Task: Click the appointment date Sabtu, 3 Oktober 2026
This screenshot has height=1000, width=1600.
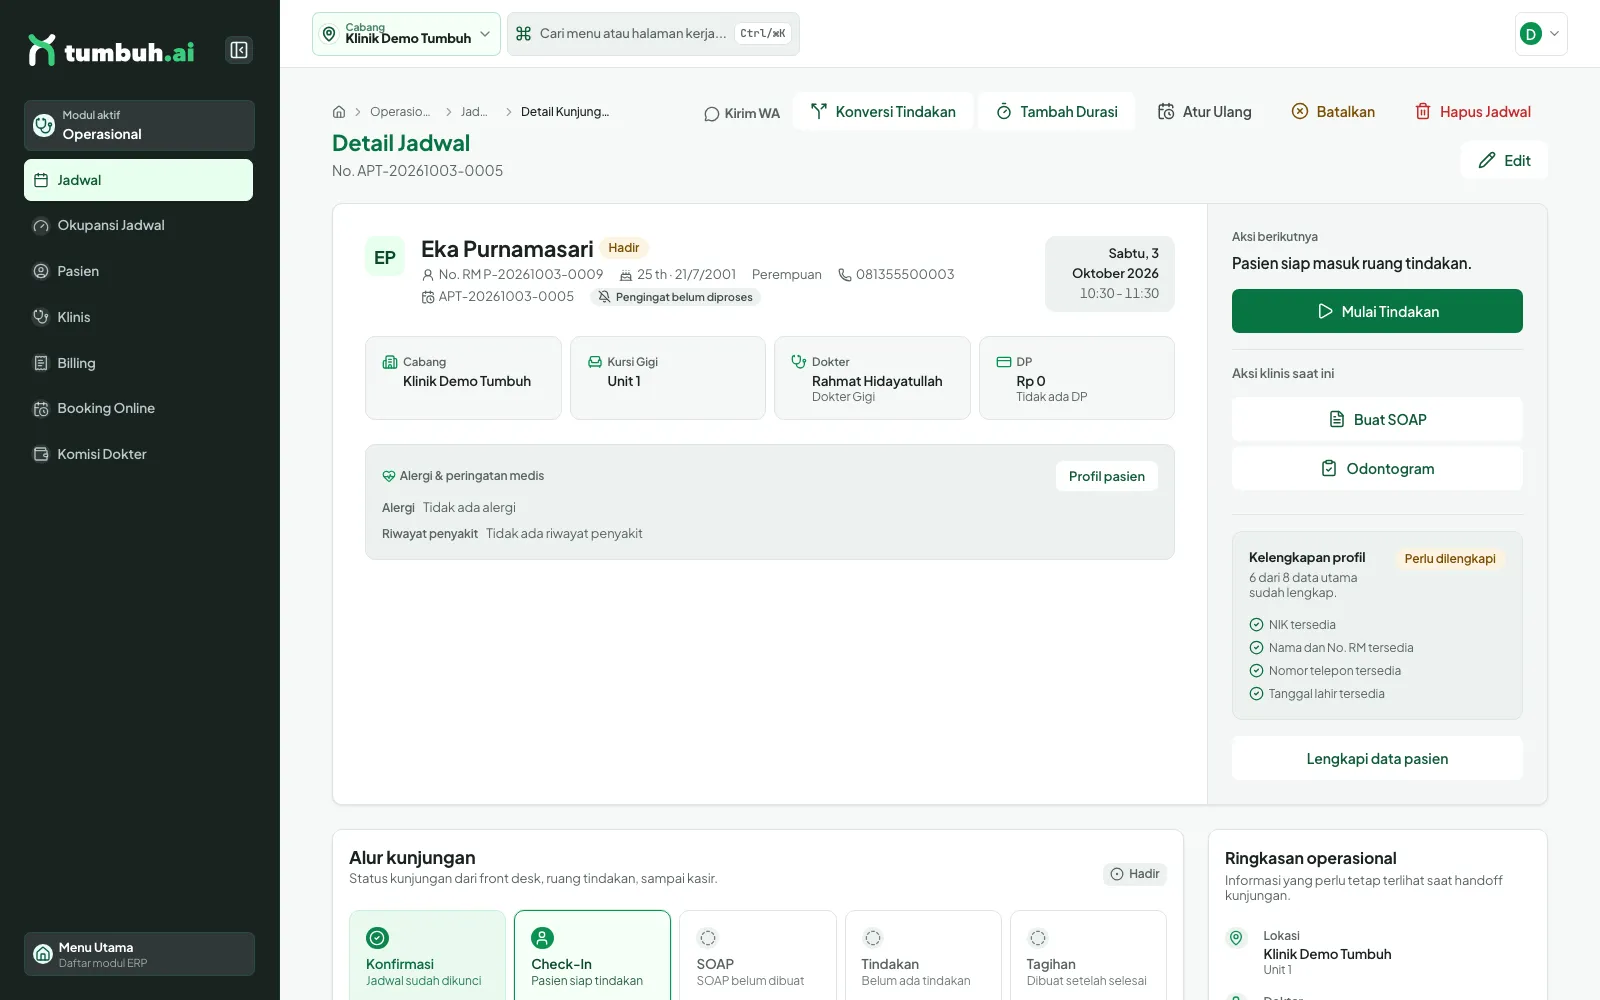Action: click(x=1115, y=263)
